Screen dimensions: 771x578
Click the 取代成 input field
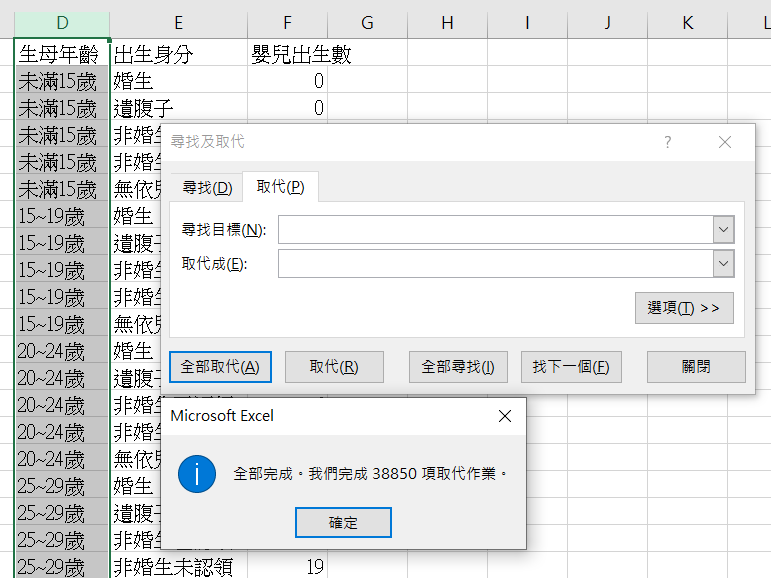495,264
